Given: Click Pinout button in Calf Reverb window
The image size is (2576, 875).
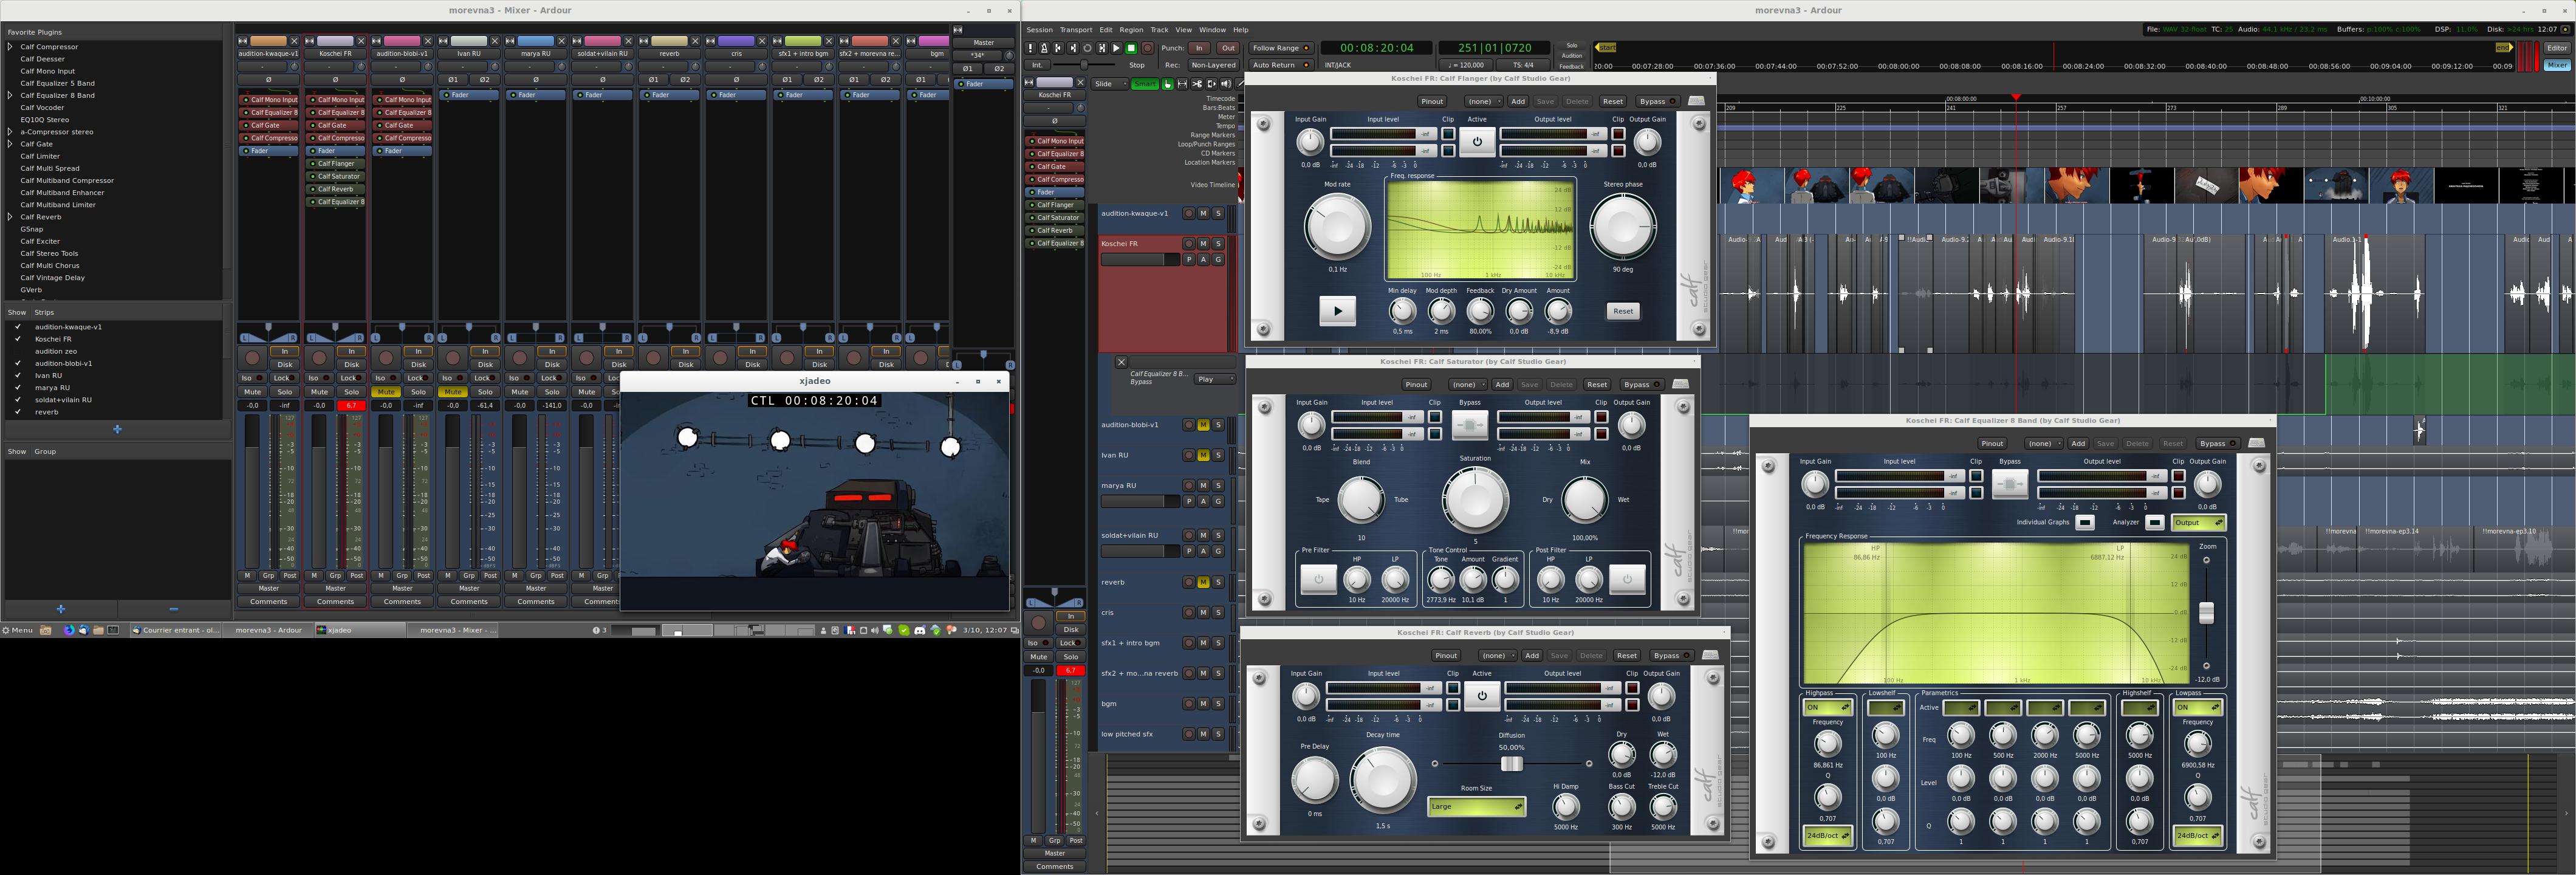Looking at the screenshot, I should point(1446,655).
